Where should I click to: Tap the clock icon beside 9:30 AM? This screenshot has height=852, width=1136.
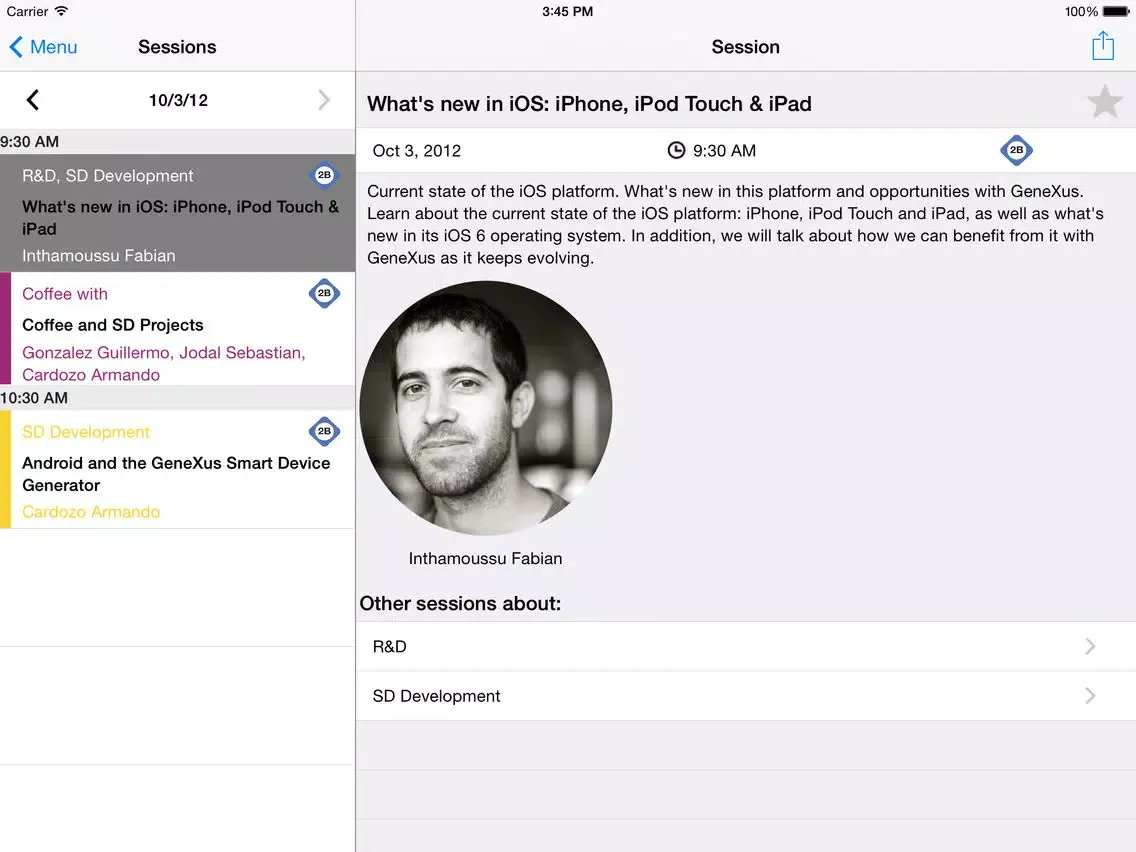(676, 151)
